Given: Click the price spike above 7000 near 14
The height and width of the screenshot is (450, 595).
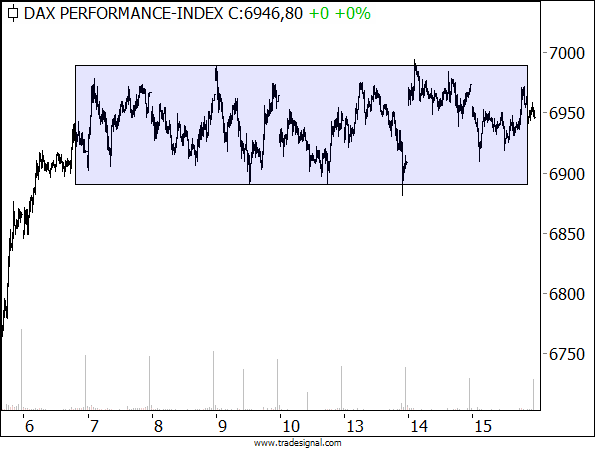Looking at the screenshot, I should point(415,63).
